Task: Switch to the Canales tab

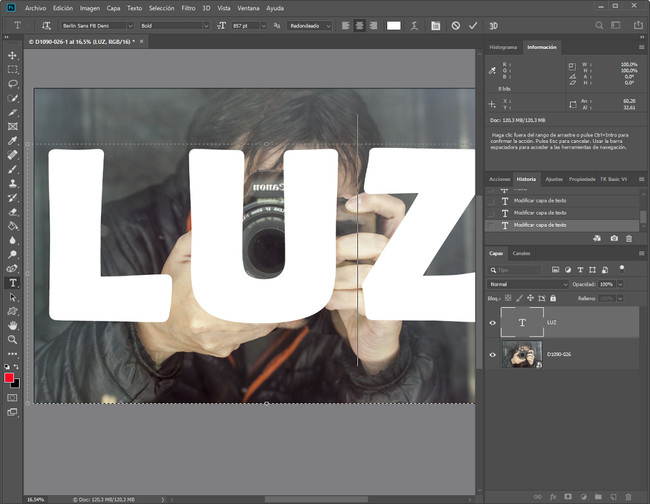Action: click(x=521, y=253)
